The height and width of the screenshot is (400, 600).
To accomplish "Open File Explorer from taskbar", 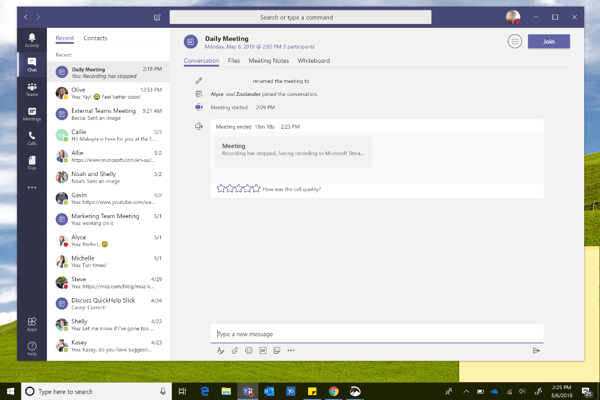I will pos(226,391).
